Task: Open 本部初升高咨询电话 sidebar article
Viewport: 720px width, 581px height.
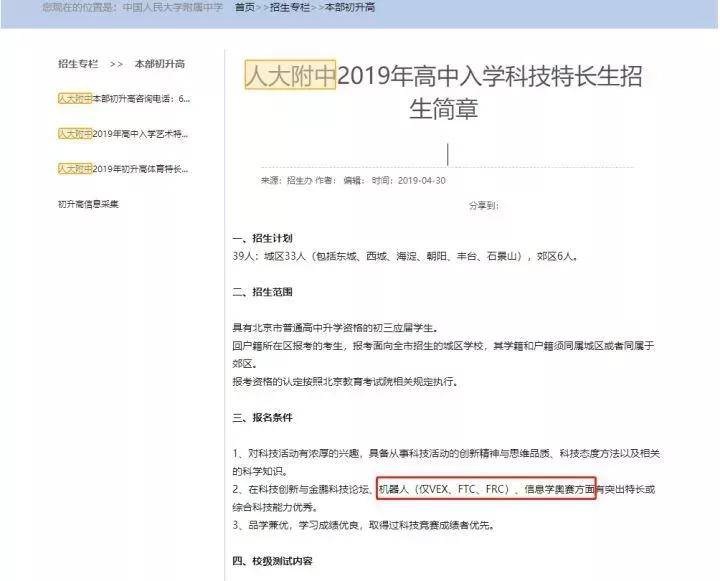Action: (124, 99)
